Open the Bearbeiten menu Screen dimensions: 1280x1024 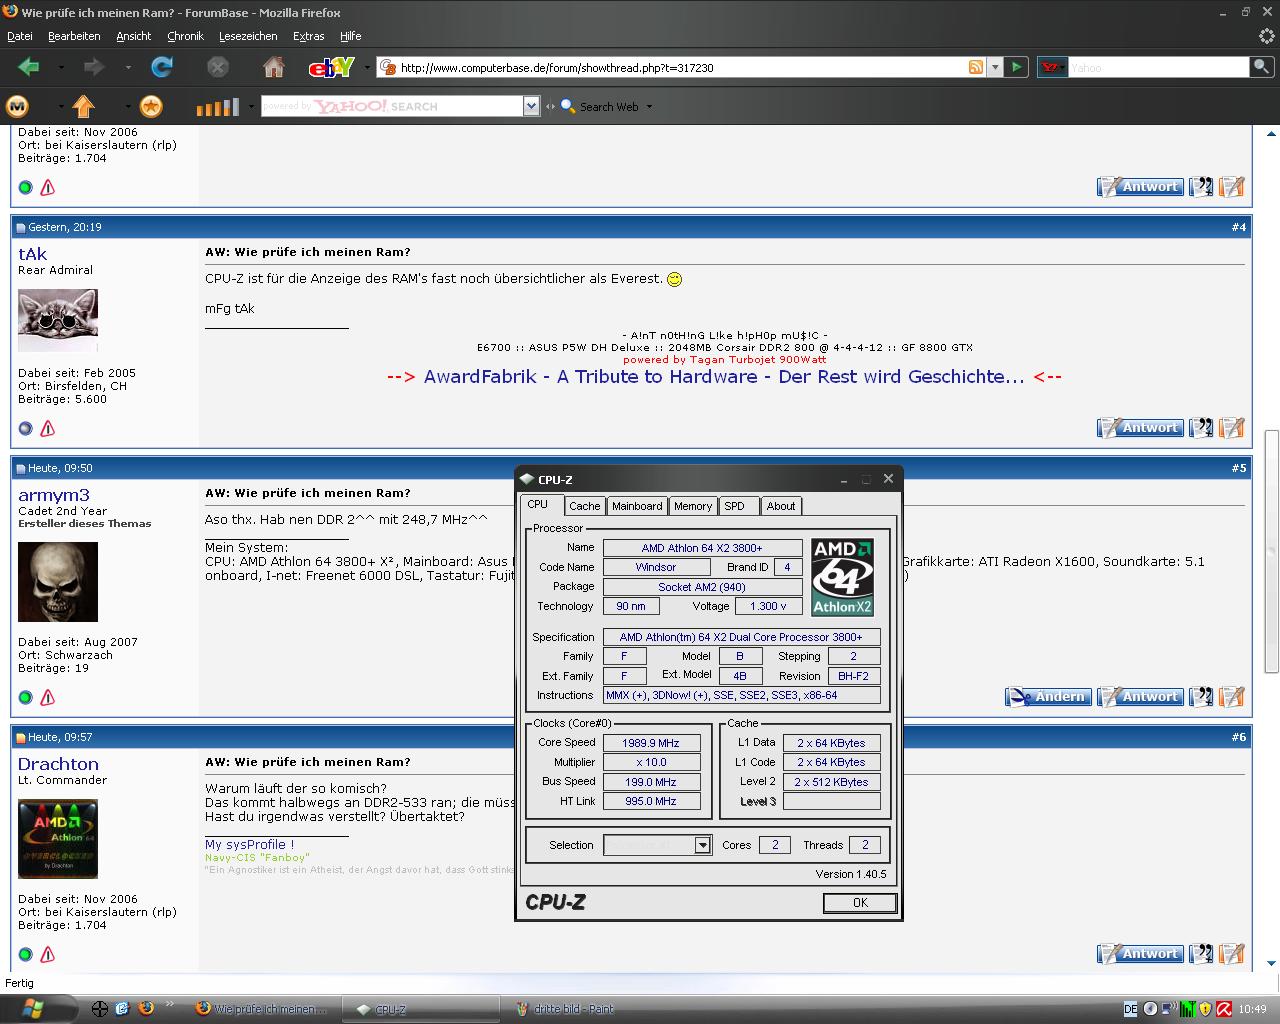click(74, 36)
